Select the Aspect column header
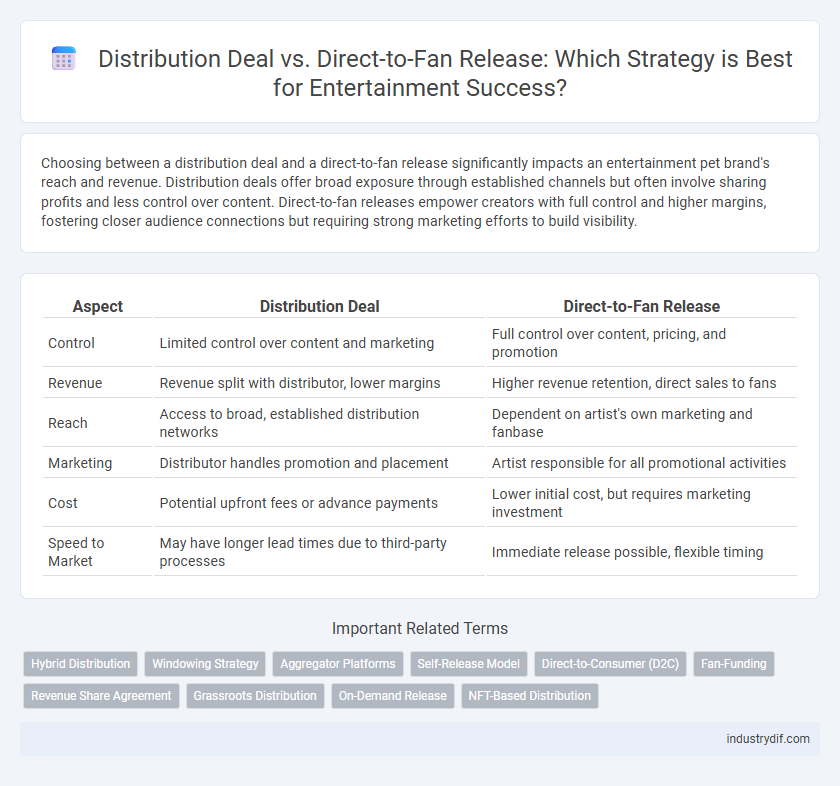 coord(98,306)
